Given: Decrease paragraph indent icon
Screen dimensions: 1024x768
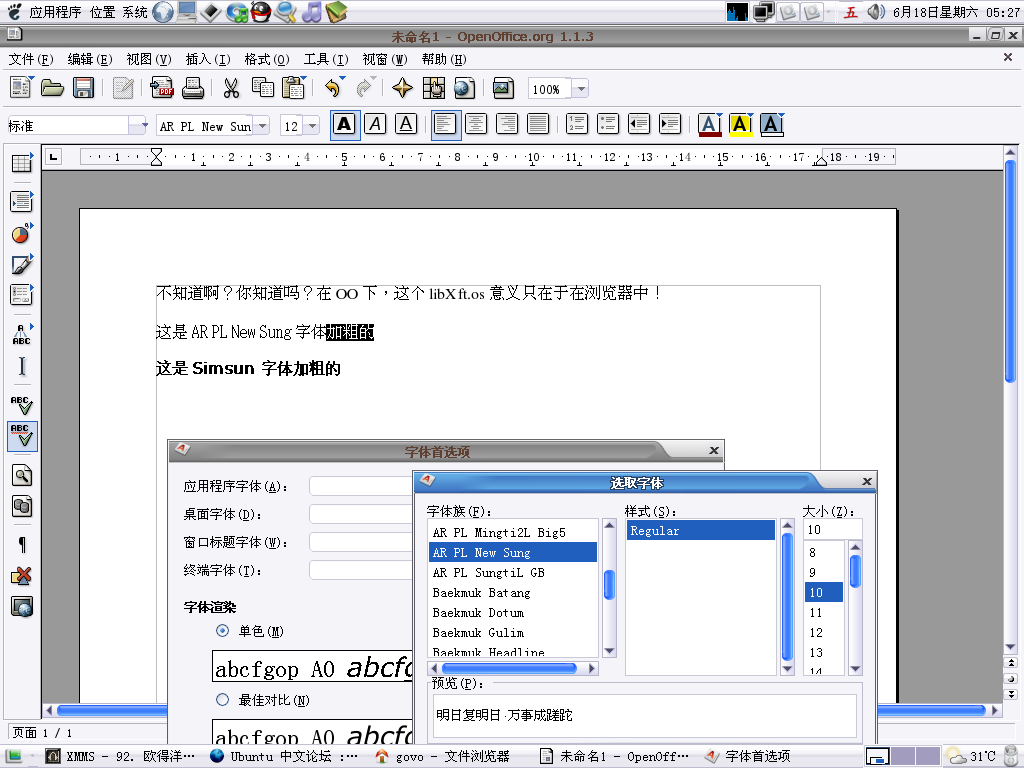Looking at the screenshot, I should tap(639, 124).
